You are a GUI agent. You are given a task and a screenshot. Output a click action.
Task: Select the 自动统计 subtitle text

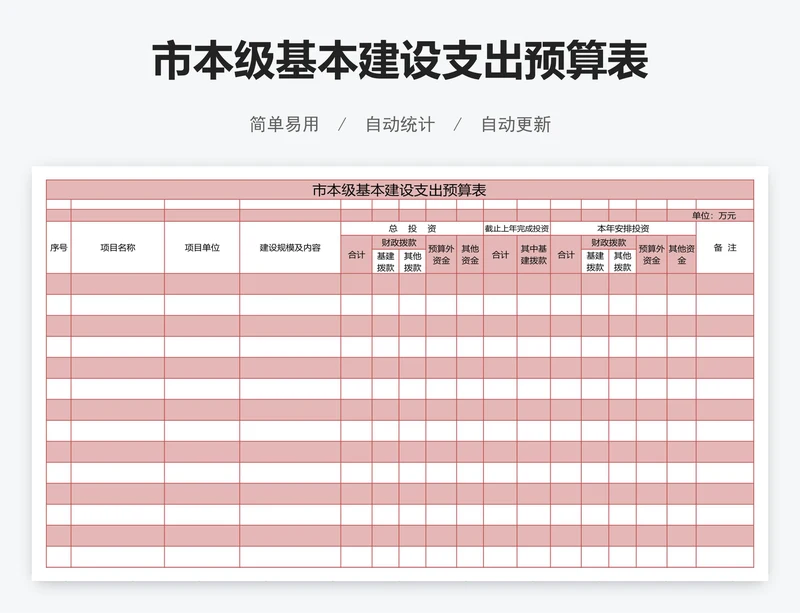click(x=400, y=125)
